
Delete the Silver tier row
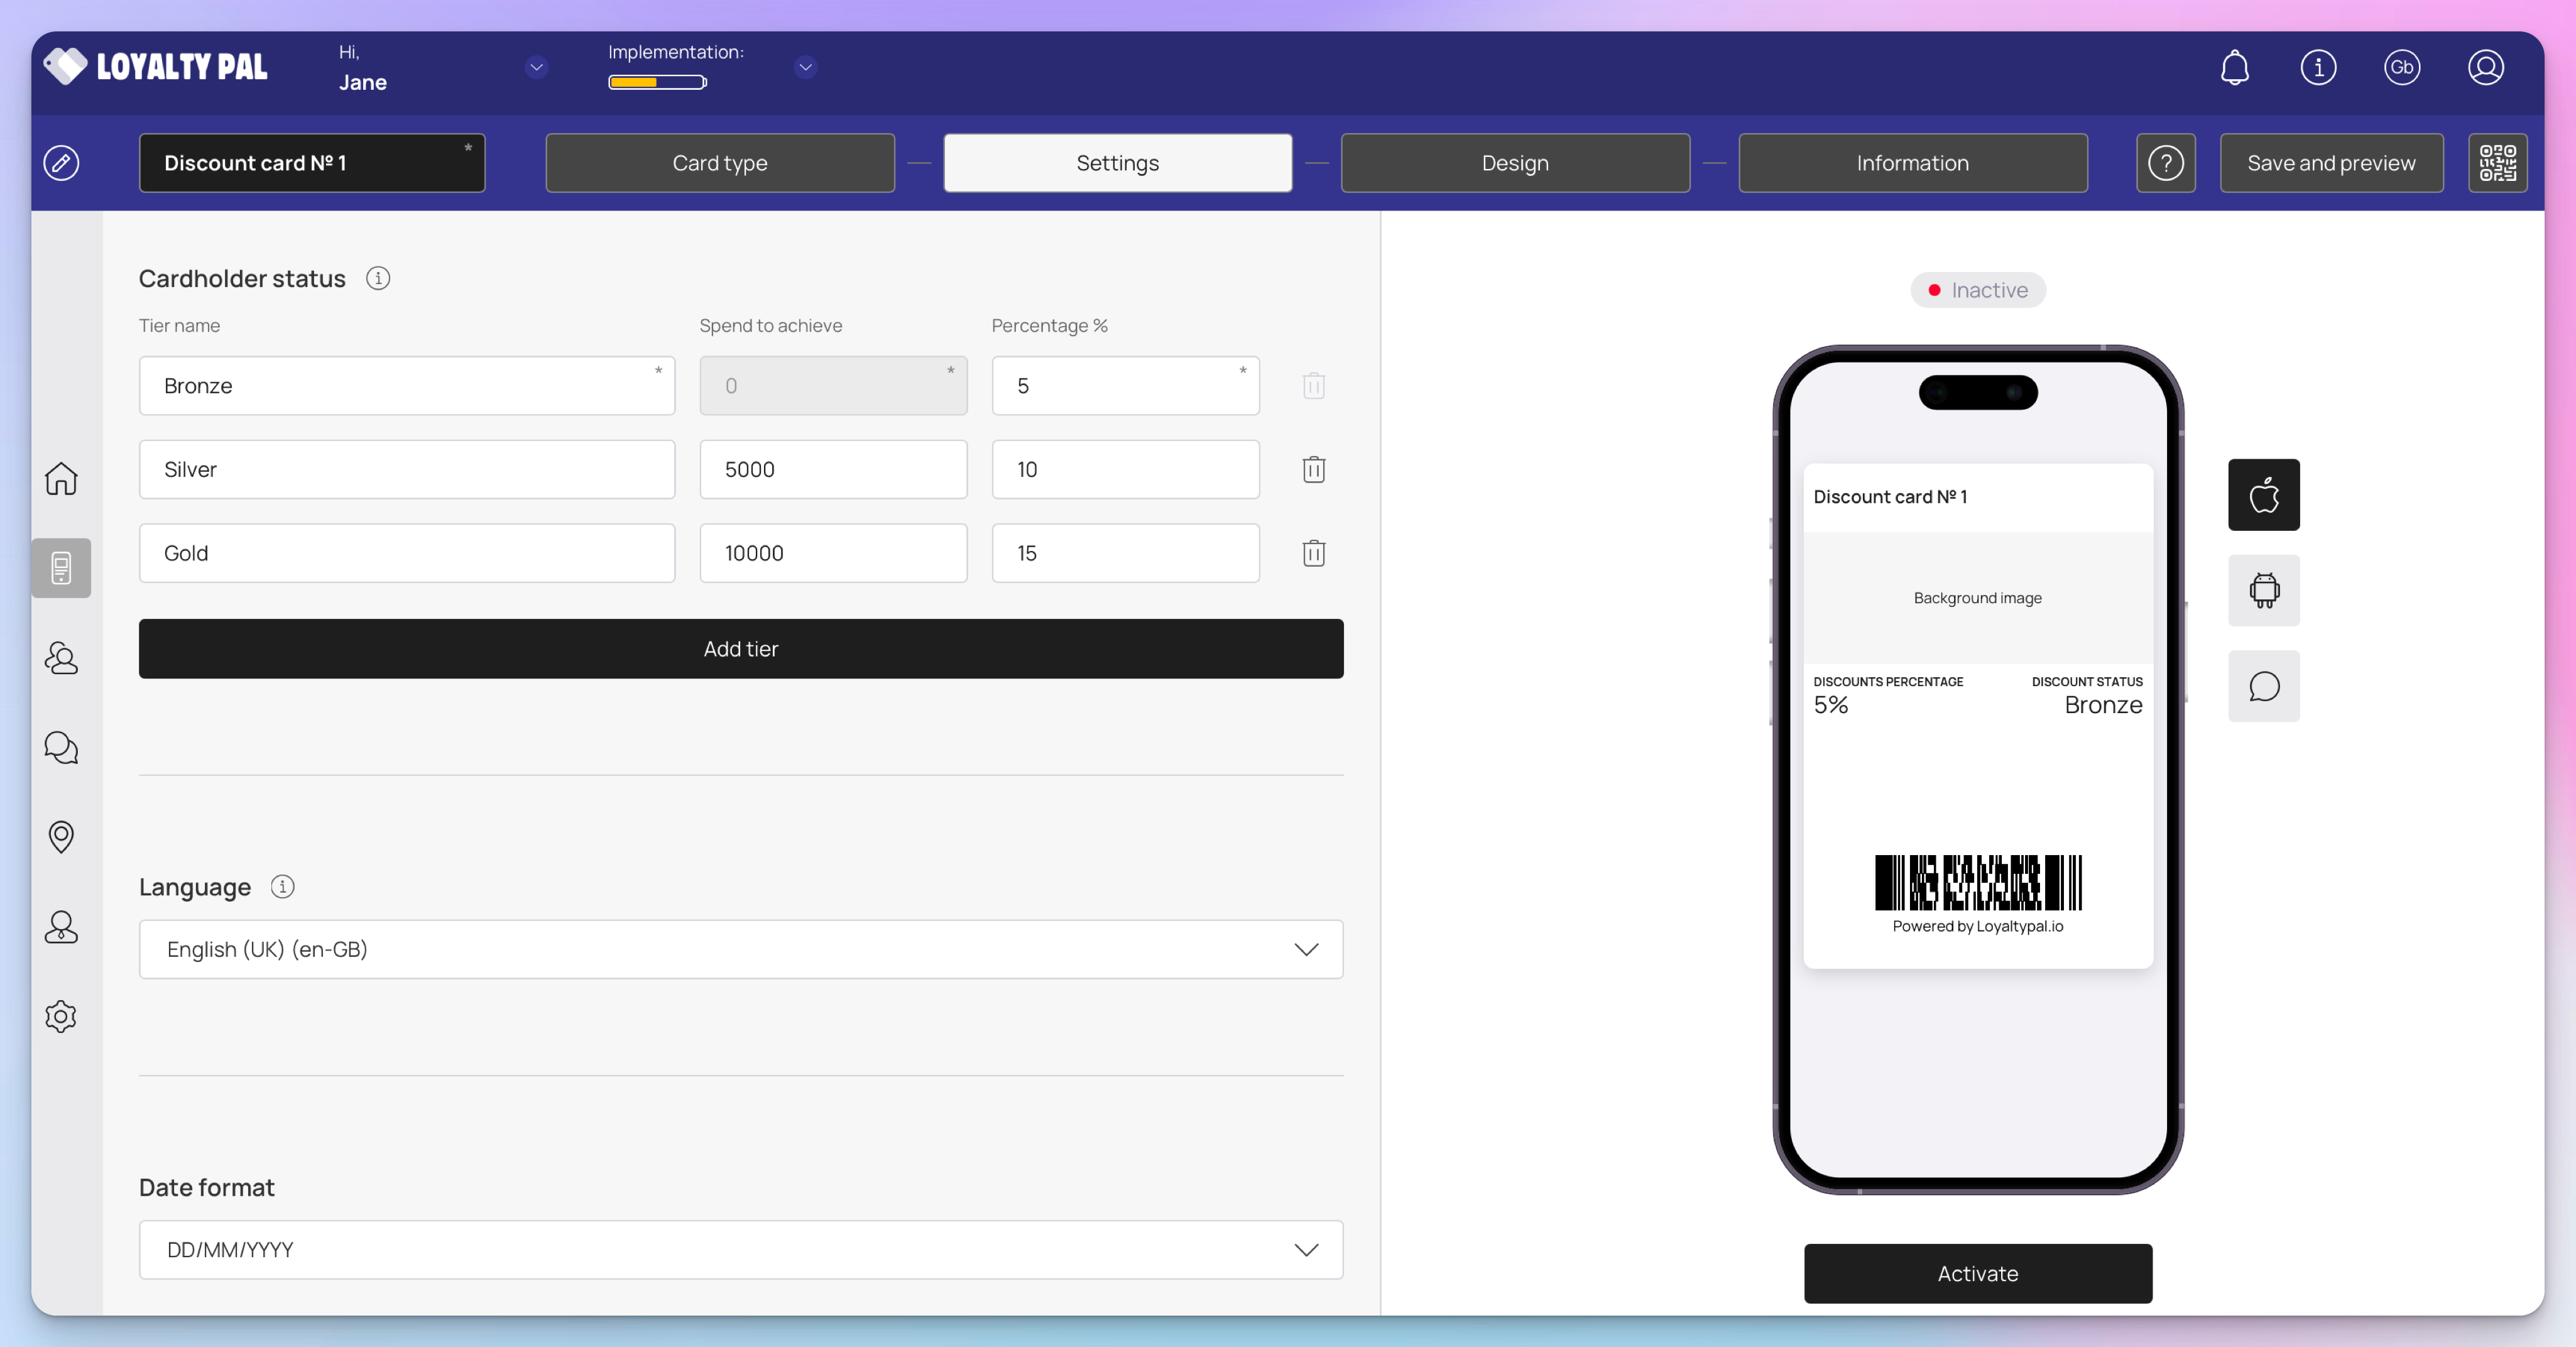(1313, 470)
